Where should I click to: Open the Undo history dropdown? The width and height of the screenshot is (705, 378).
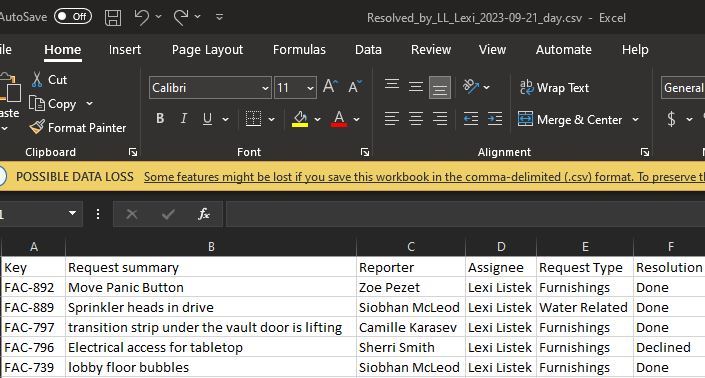(159, 17)
